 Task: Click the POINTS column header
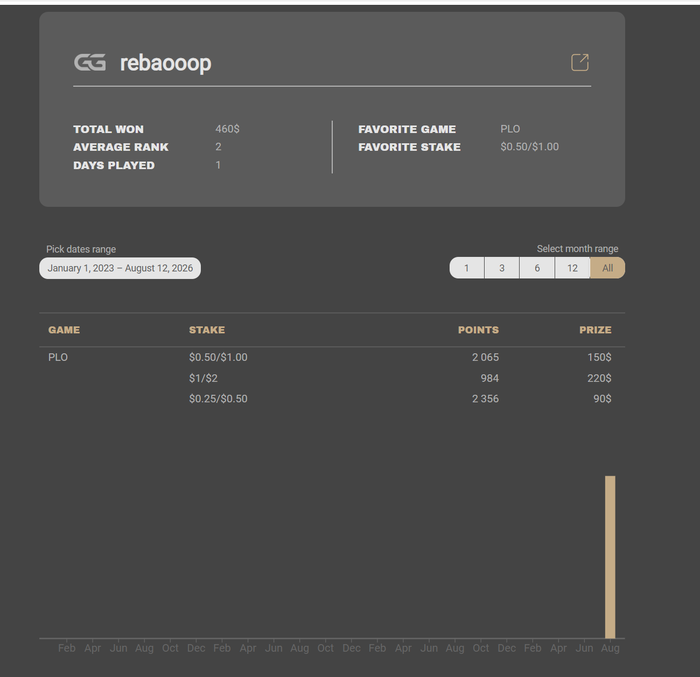click(478, 330)
